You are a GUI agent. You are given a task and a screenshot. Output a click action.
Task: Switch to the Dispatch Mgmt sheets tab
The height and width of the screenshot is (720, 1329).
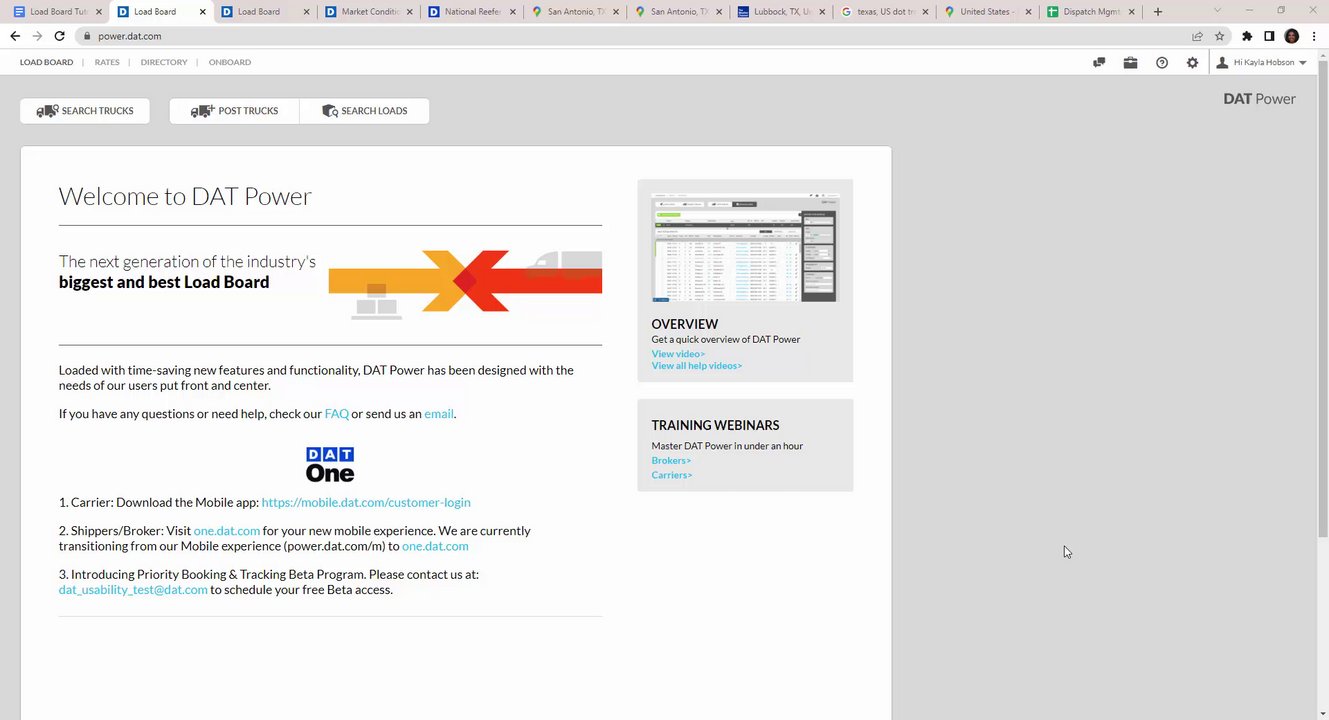[1091, 12]
